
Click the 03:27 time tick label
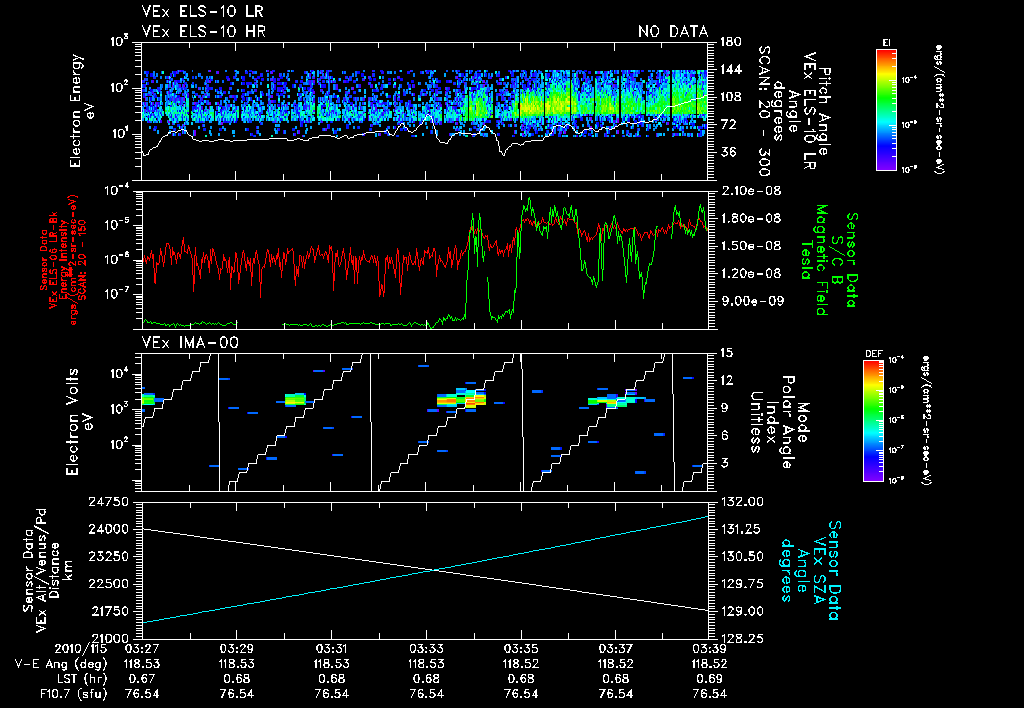pos(142,650)
